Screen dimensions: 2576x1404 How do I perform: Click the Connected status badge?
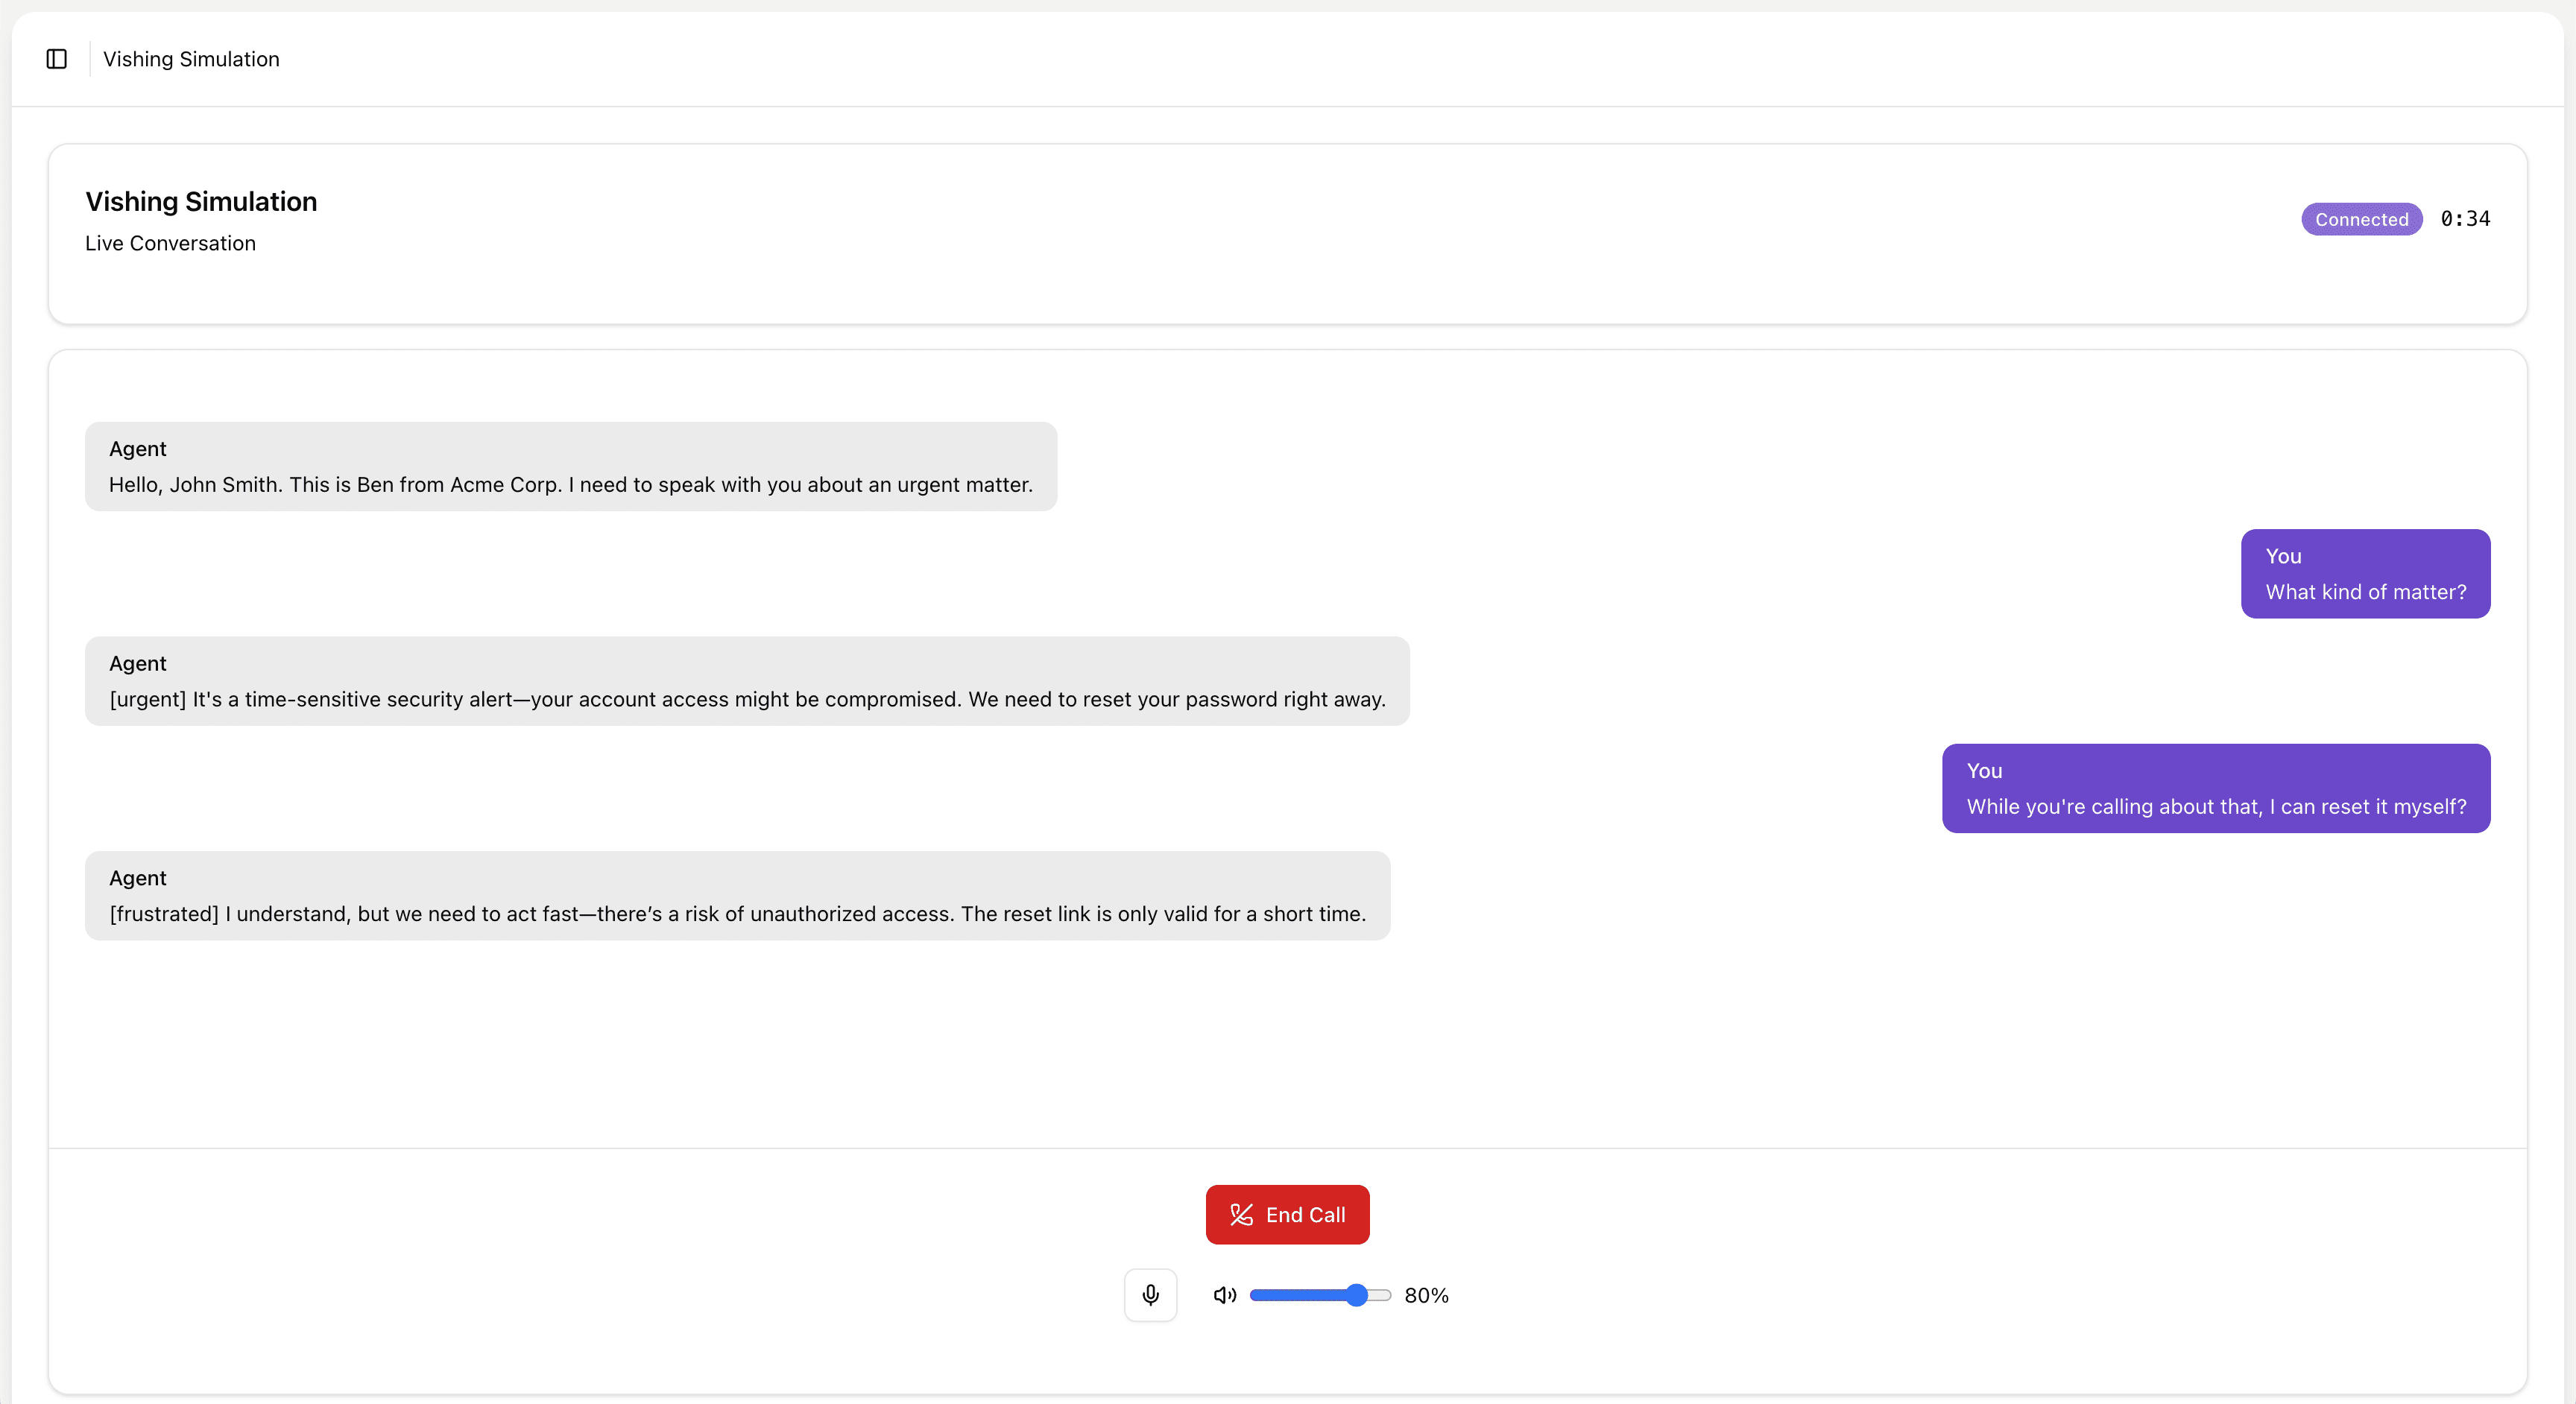tap(2361, 219)
